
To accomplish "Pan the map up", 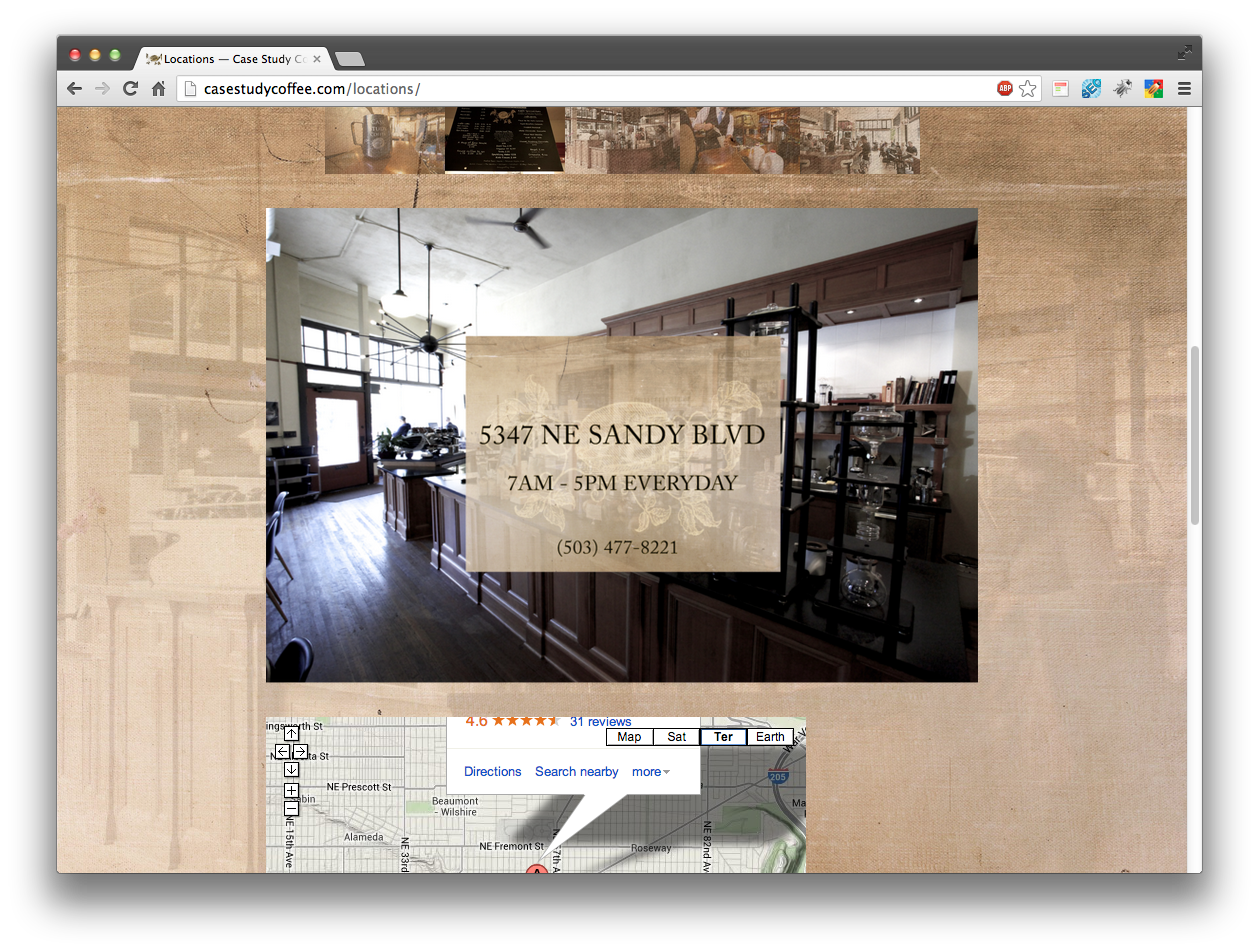I will [291, 734].
